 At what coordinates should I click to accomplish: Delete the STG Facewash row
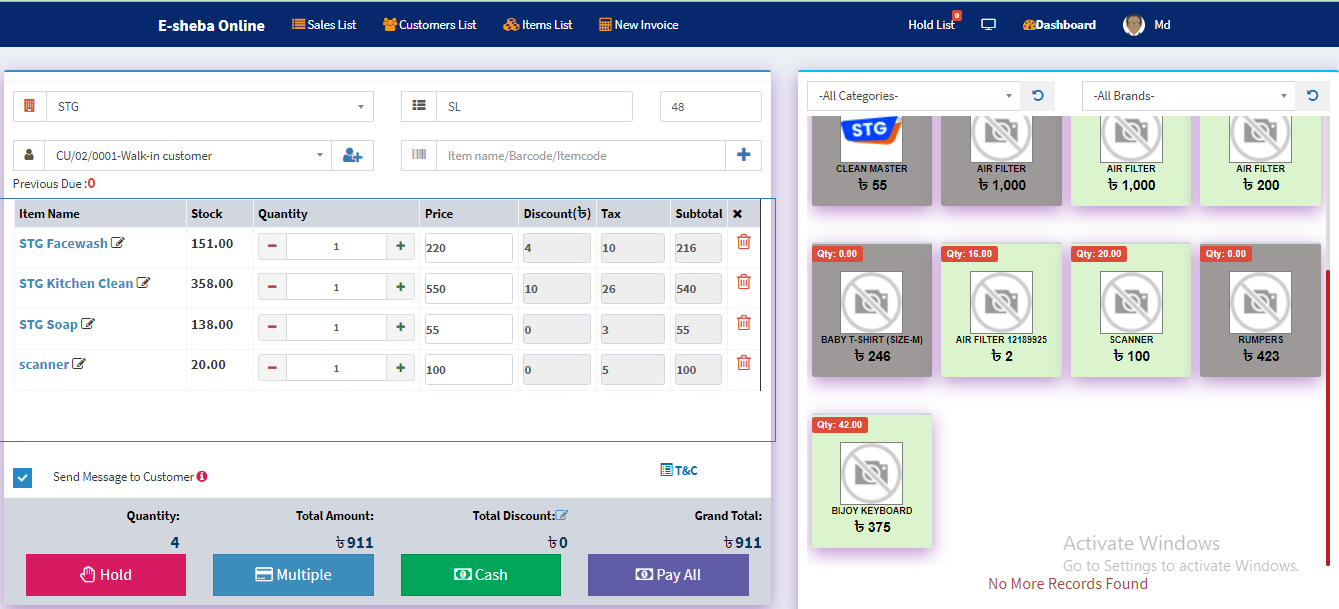[743, 242]
